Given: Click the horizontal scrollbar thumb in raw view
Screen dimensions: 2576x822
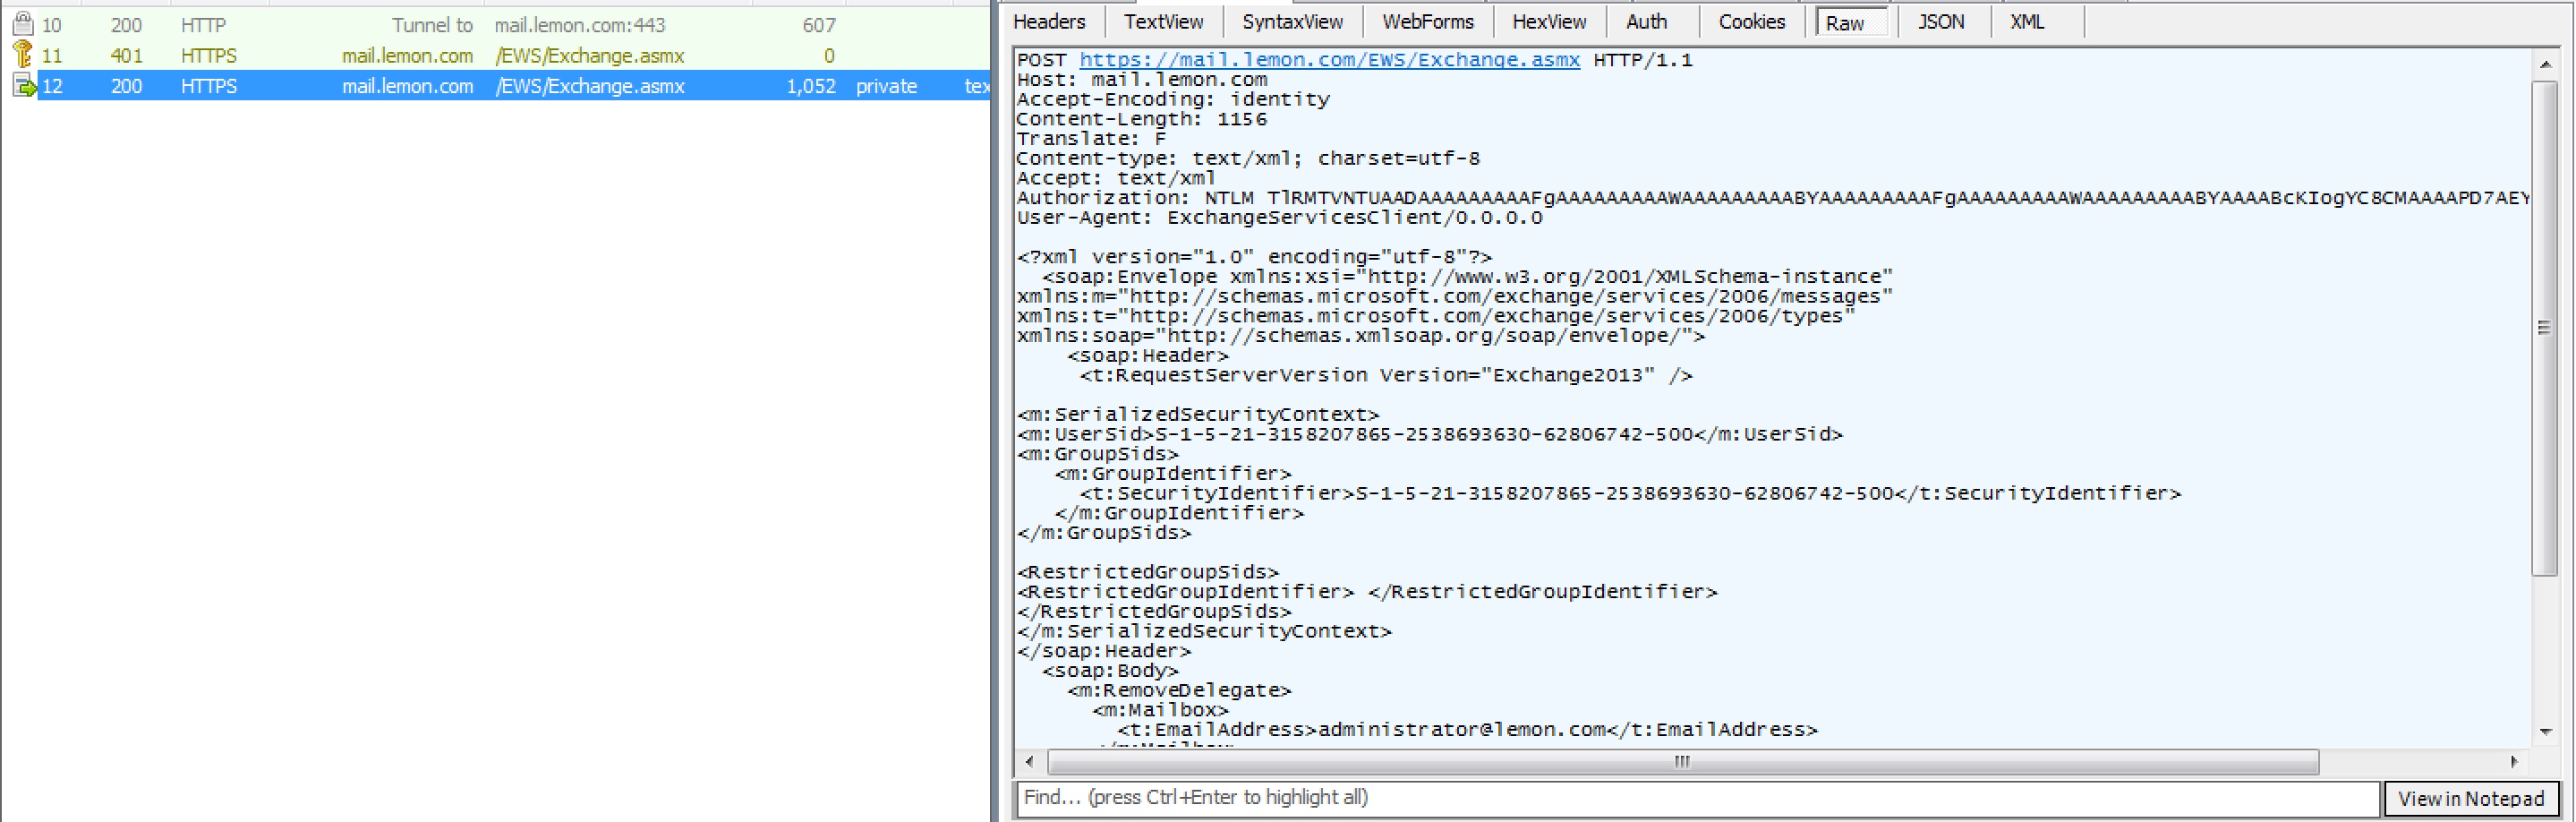Looking at the screenshot, I should [x=1683, y=762].
